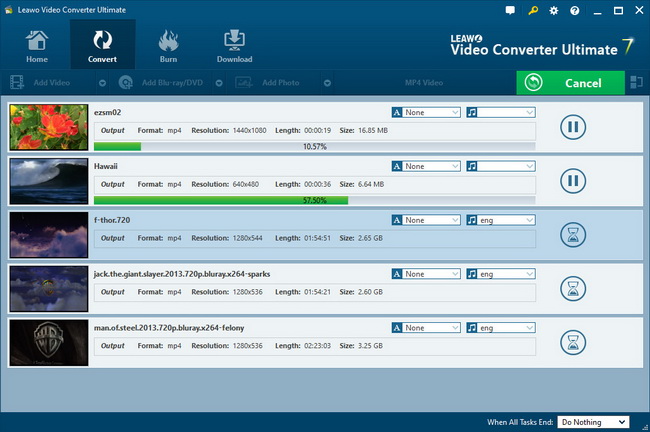Maximize the Leawo window
The image size is (650, 432).
tap(618, 11)
